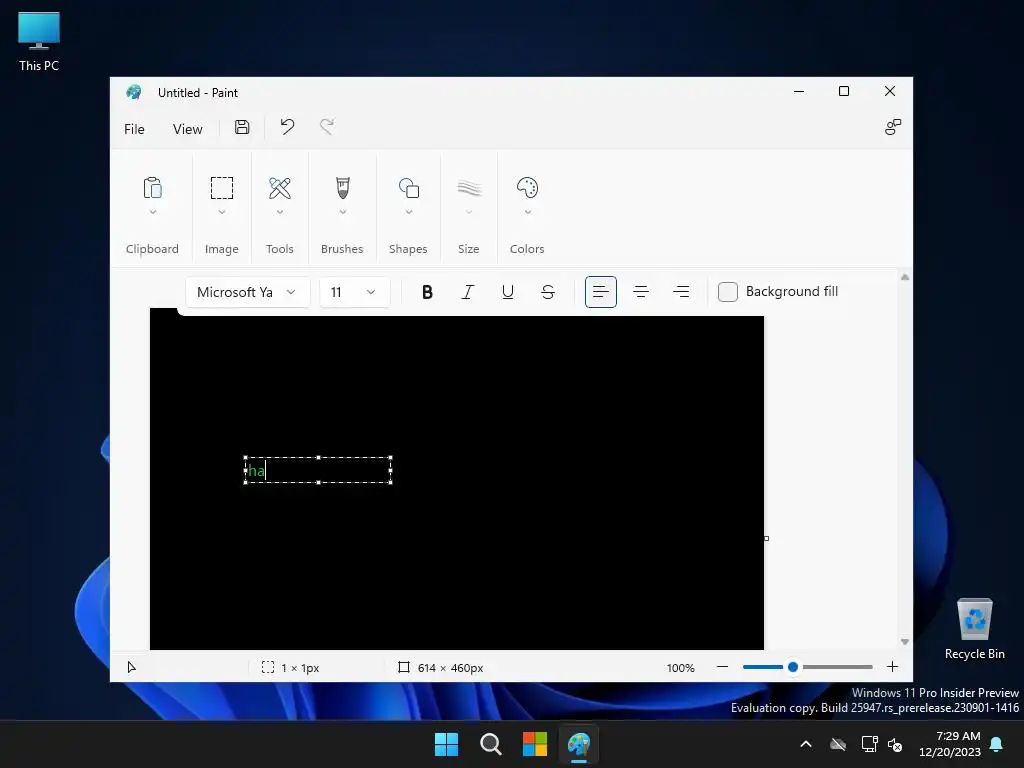
Task: Click the network display tray icon
Action: coord(870,744)
